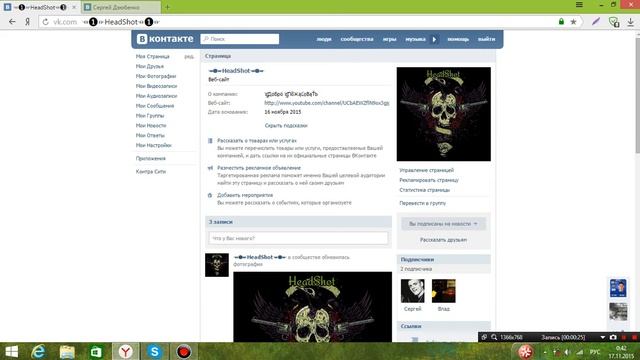Open музыка in VK header
Screen dimensions: 640x360
pos(416,39)
